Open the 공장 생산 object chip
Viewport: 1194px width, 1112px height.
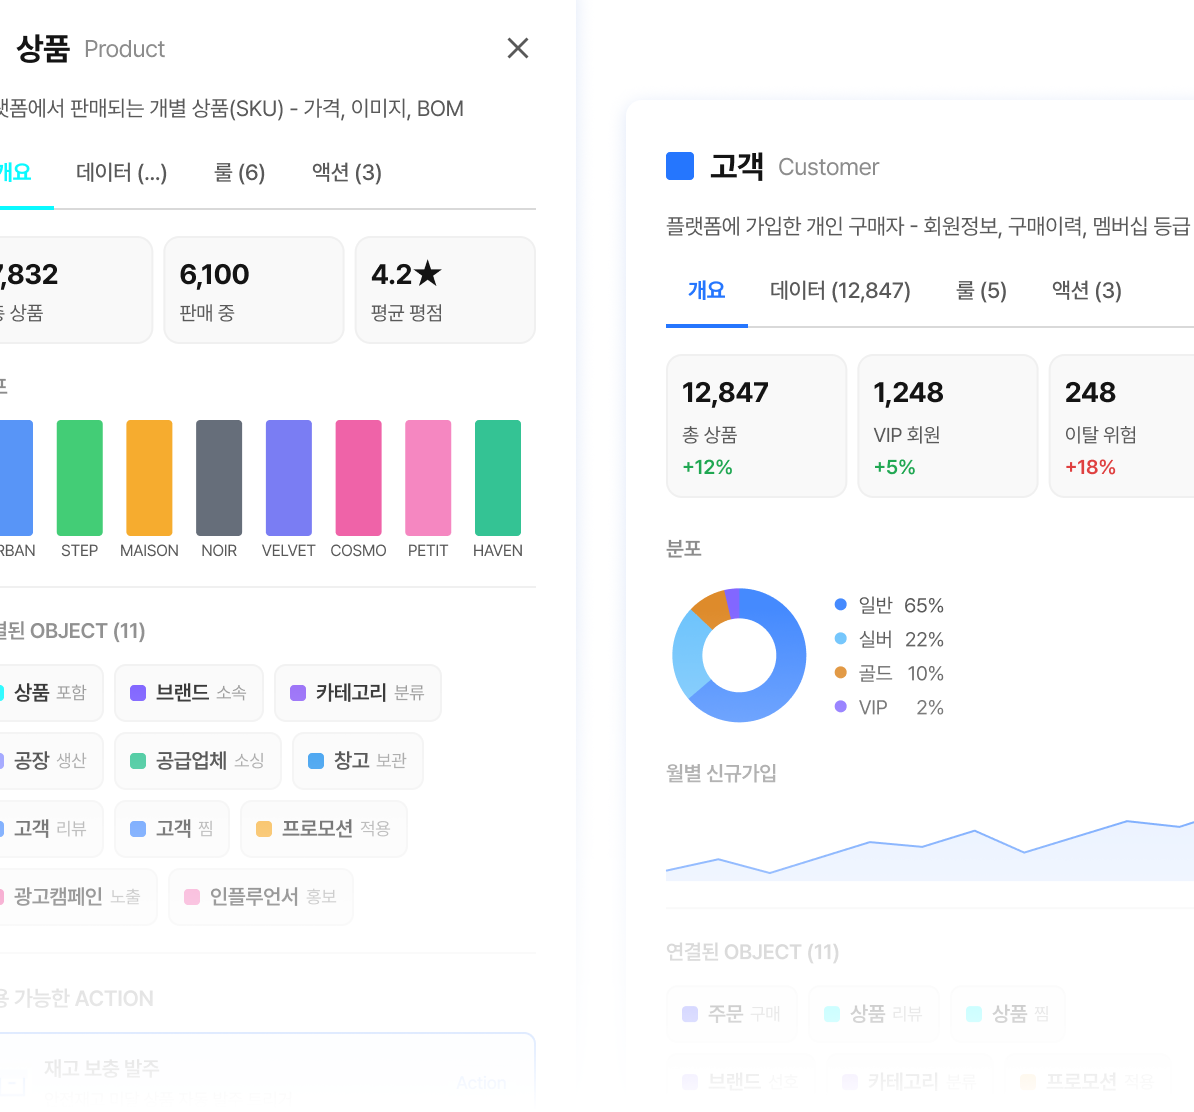pyautogui.click(x=50, y=761)
